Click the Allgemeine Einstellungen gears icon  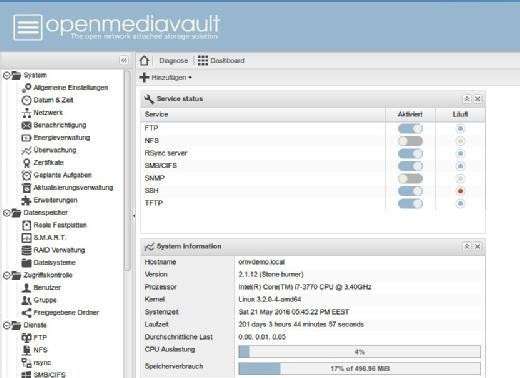click(x=26, y=88)
